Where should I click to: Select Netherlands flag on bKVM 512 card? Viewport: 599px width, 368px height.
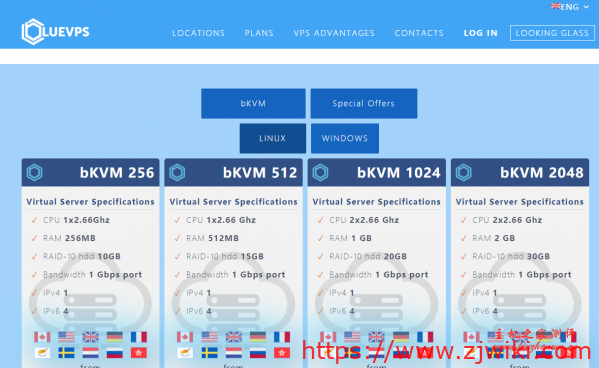[233, 353]
